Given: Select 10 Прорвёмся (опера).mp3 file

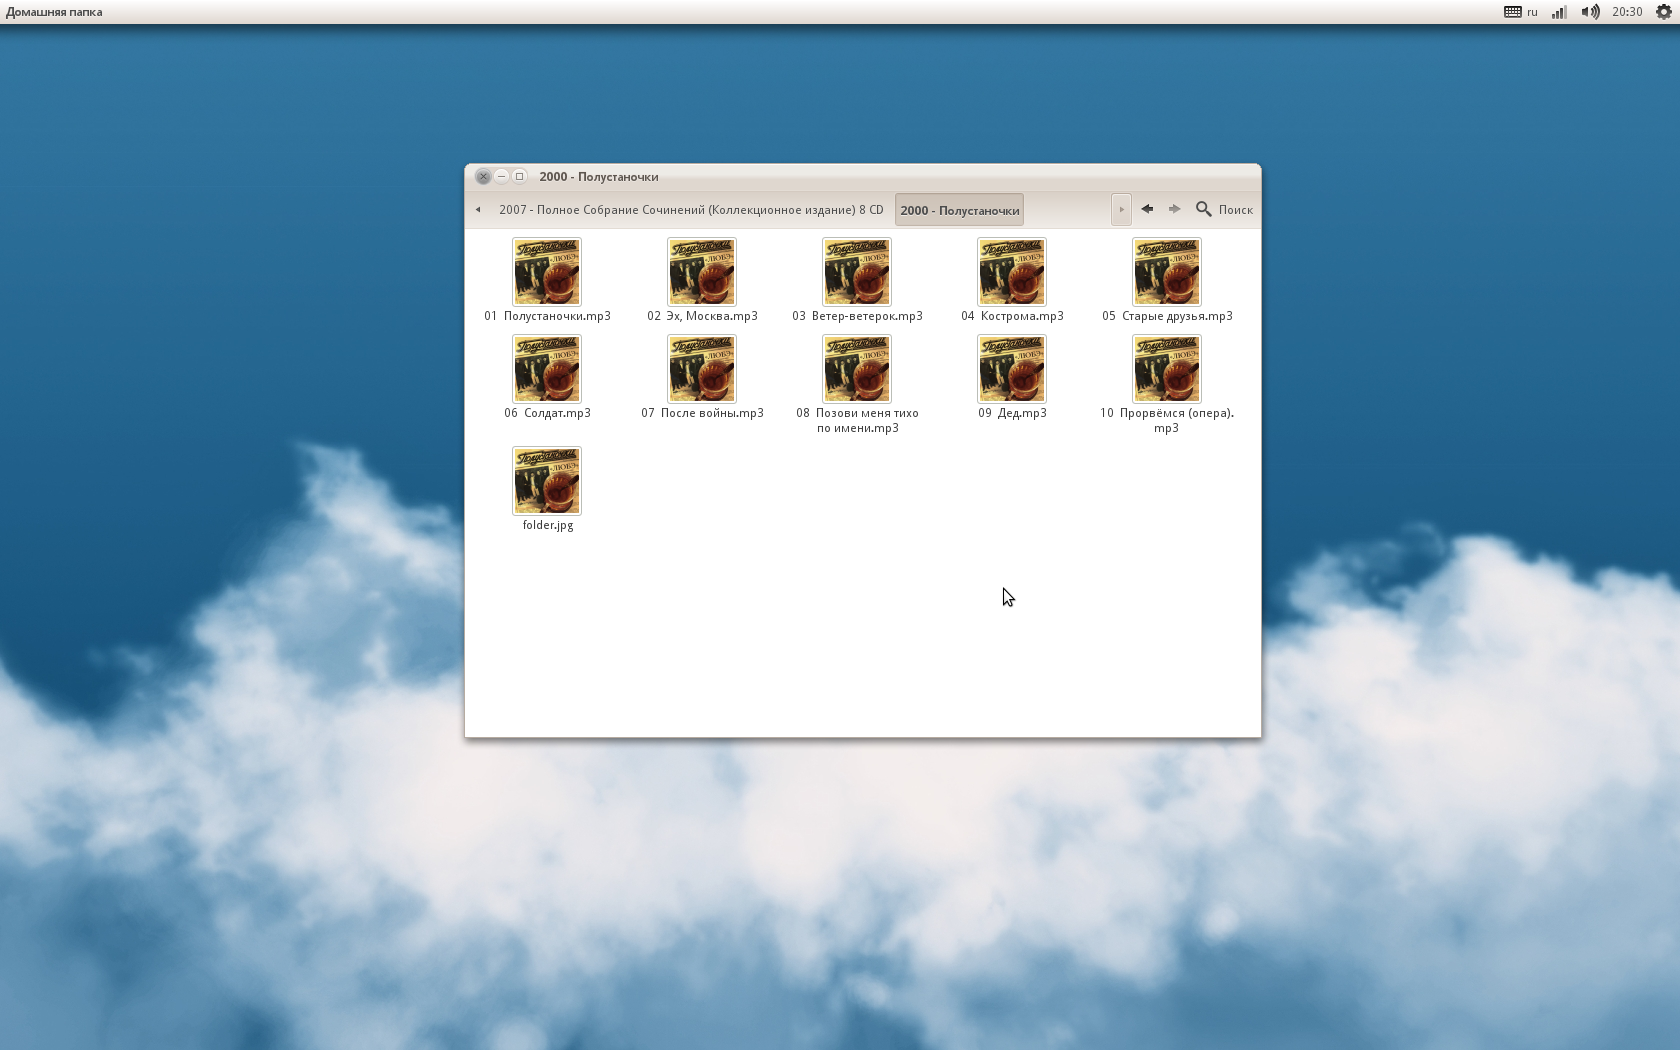Looking at the screenshot, I should coord(1167,369).
